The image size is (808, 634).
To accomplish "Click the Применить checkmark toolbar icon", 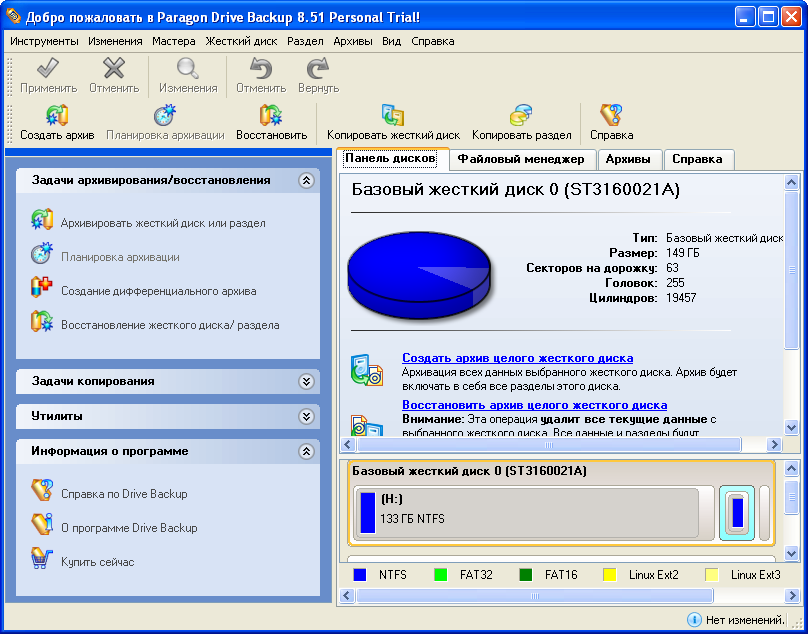I will 48,69.
